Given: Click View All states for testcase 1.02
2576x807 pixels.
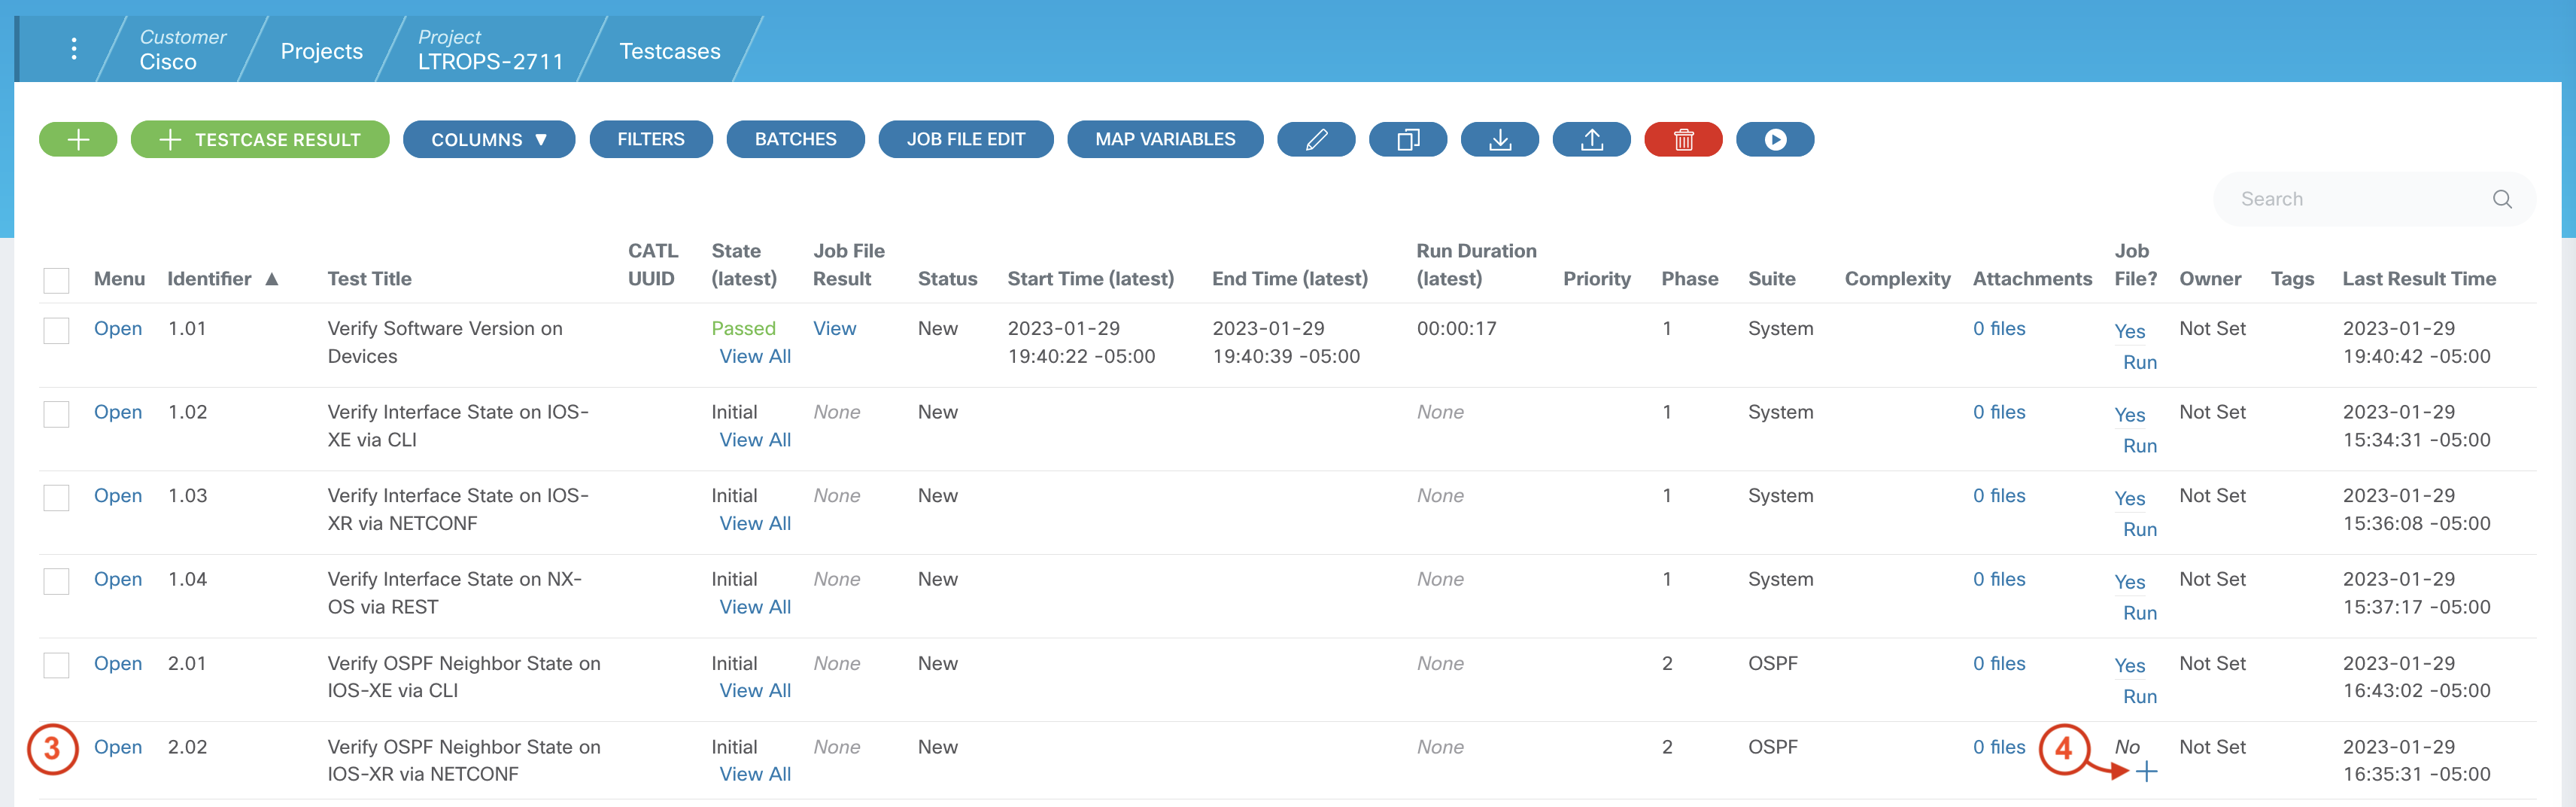Looking at the screenshot, I should pyautogui.click(x=755, y=440).
